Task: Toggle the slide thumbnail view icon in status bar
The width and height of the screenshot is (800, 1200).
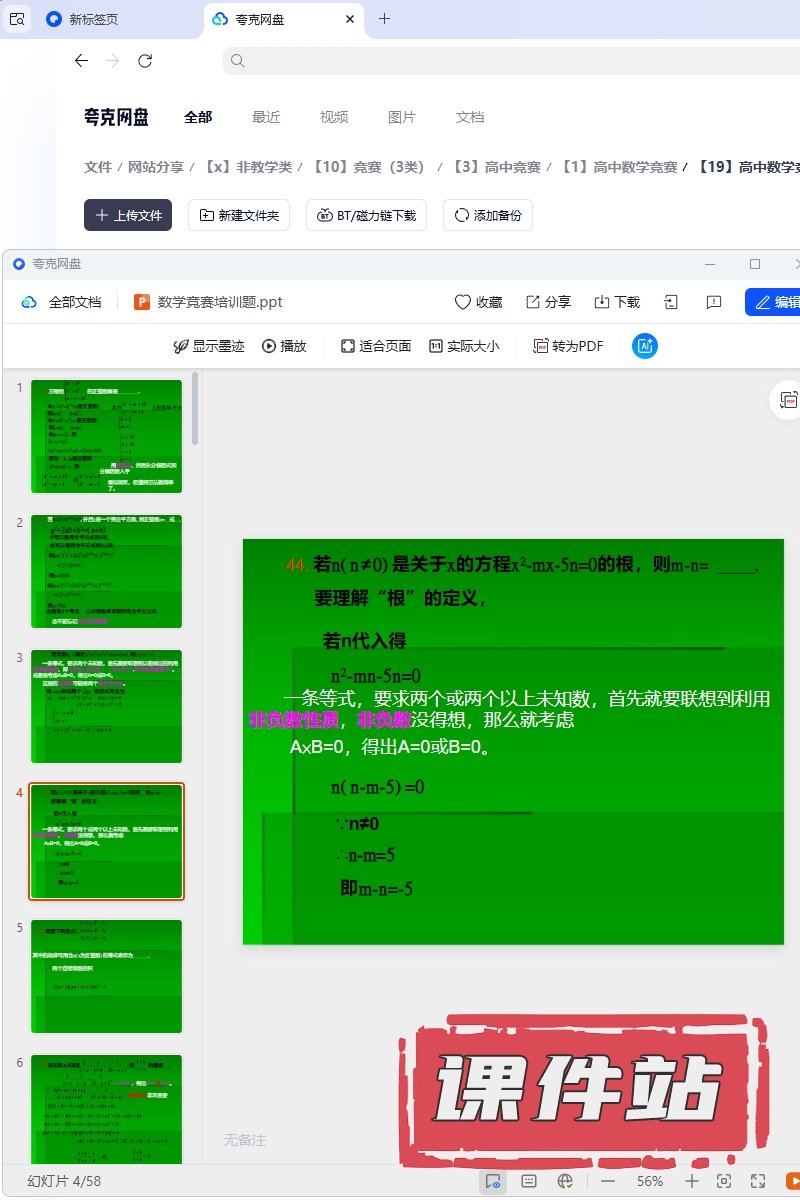Action: (492, 1181)
